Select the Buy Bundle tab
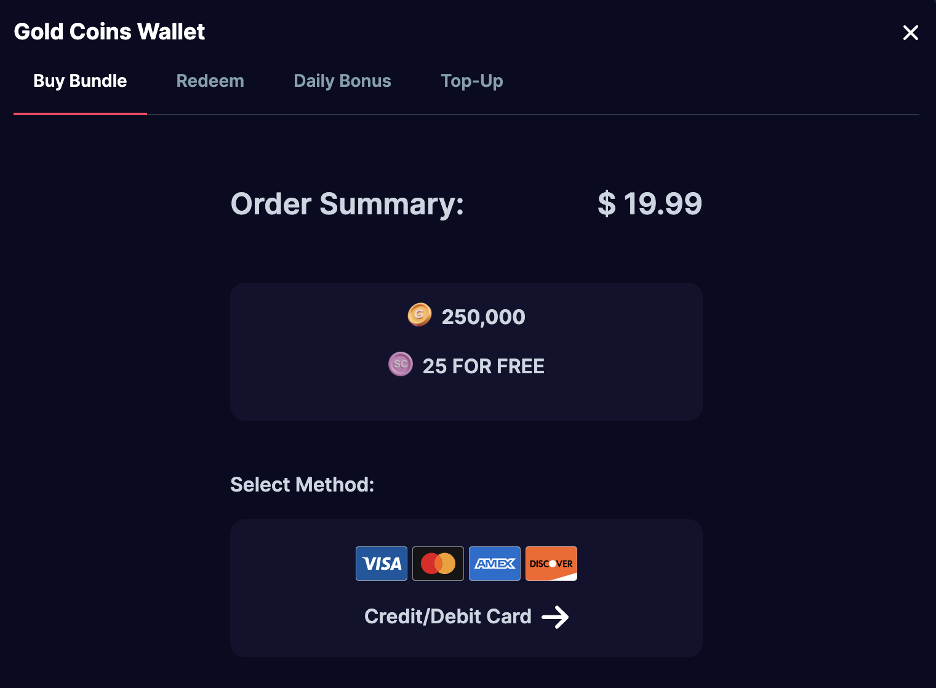Image resolution: width=936 pixels, height=688 pixels. pos(80,81)
